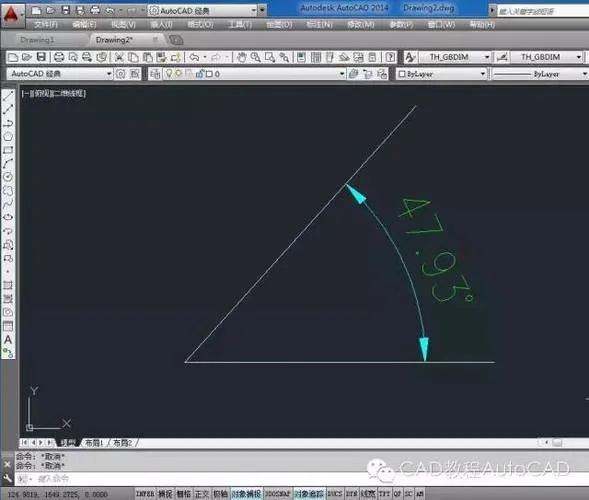The height and width of the screenshot is (500, 589).
Task: Toggle 捕捉 snap mode in status bar
Action: (x=165, y=494)
